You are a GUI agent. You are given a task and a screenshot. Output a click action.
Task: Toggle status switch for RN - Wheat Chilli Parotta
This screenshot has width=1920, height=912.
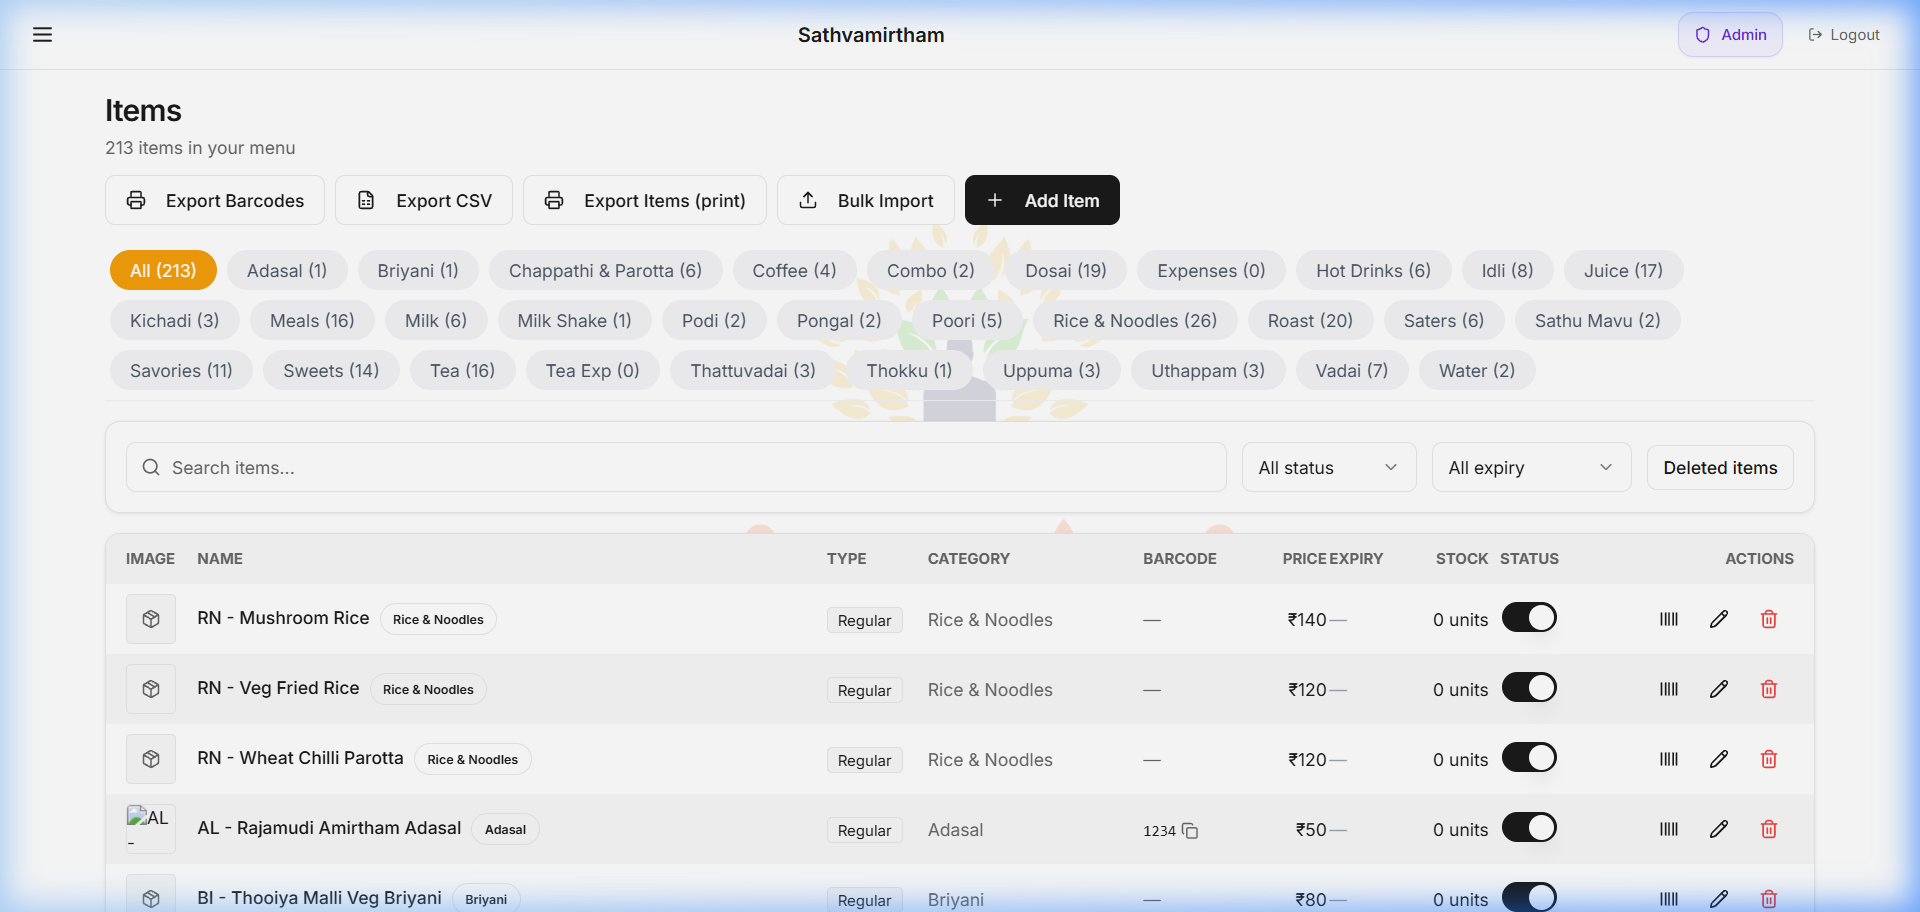point(1529,758)
